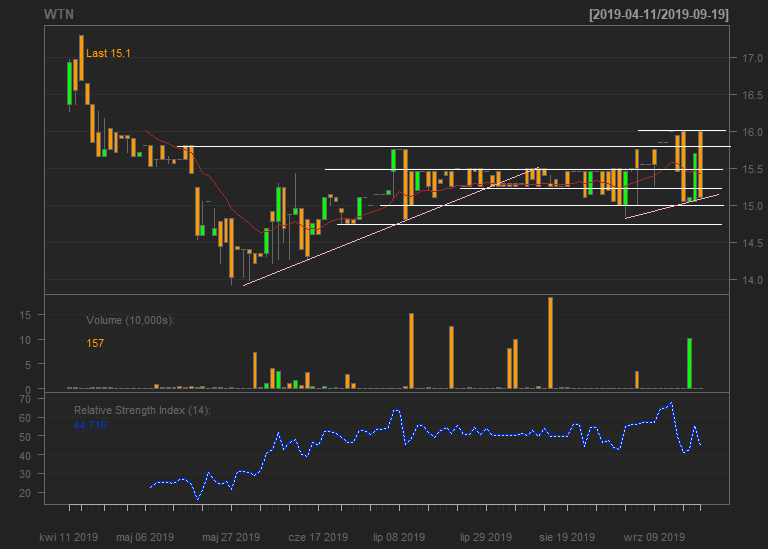768x549 pixels.
Task: Click the 'maj 06 2019' date label
Action: [145, 537]
